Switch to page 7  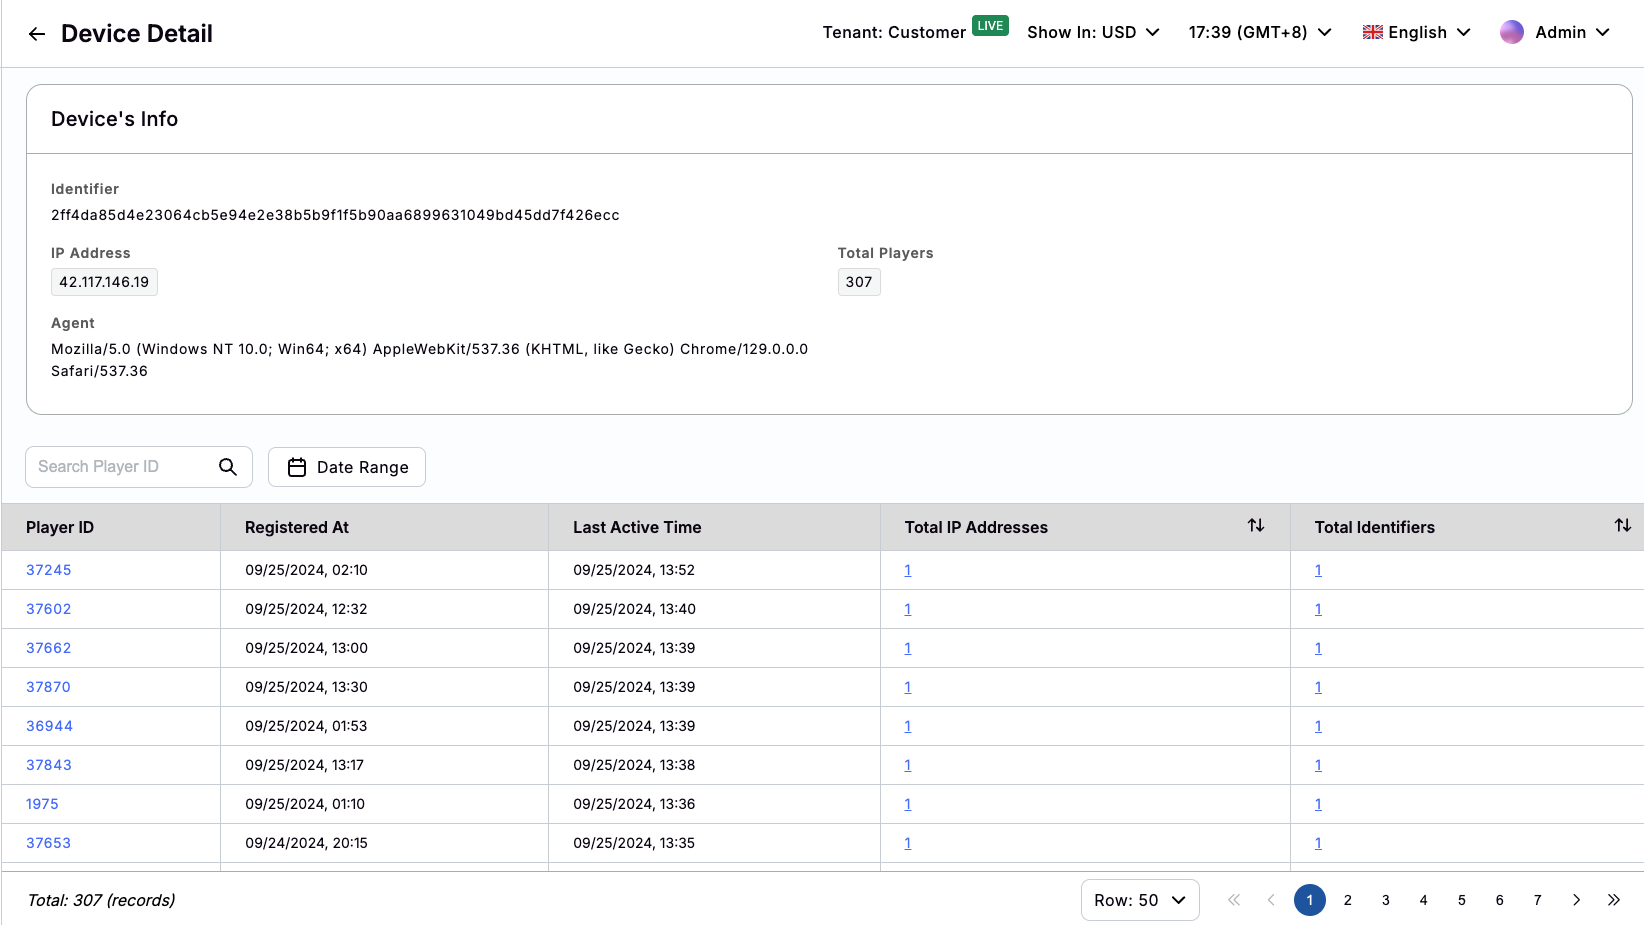point(1538,900)
